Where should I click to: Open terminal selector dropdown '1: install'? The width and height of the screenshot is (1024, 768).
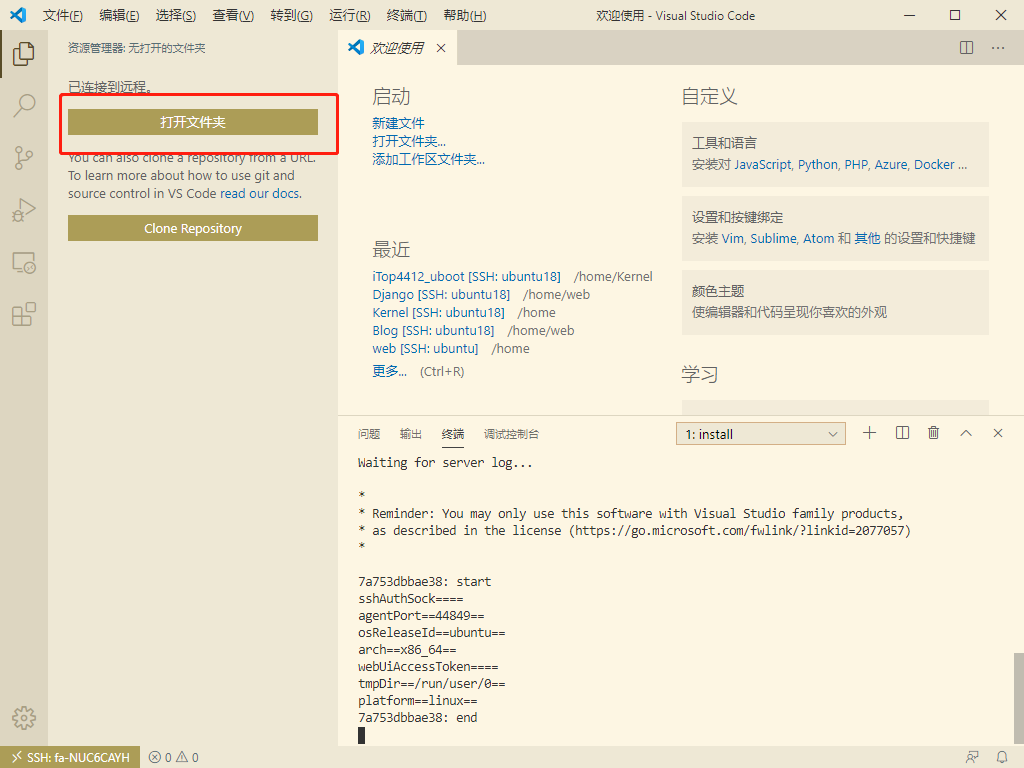click(761, 434)
